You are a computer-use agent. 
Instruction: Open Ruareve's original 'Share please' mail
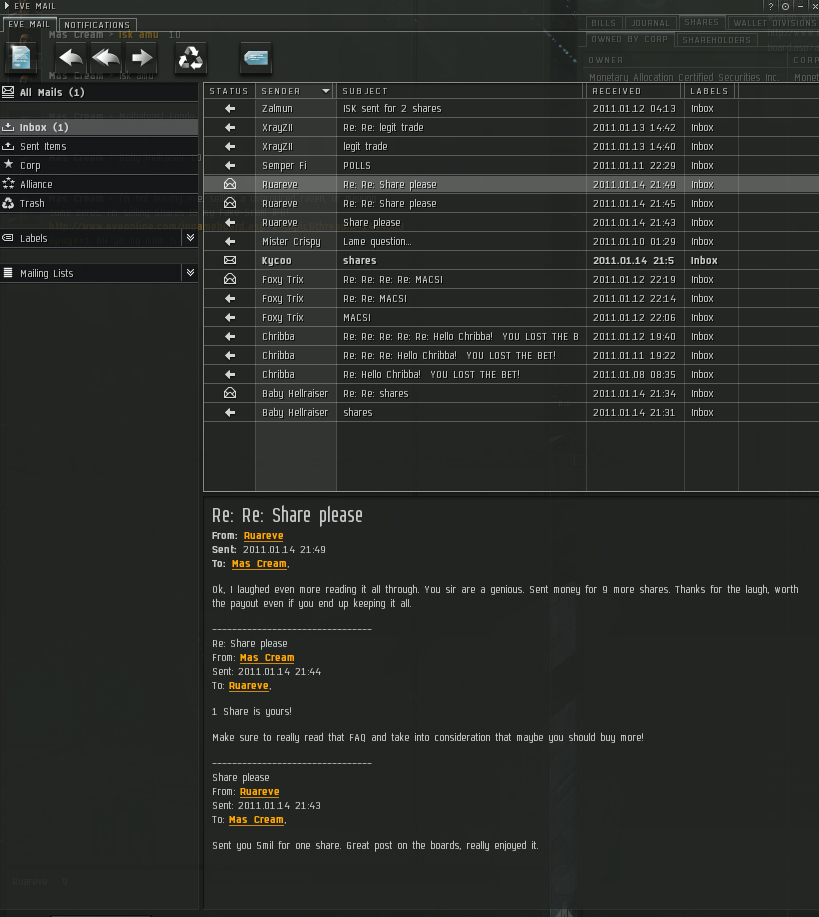tap(511, 223)
